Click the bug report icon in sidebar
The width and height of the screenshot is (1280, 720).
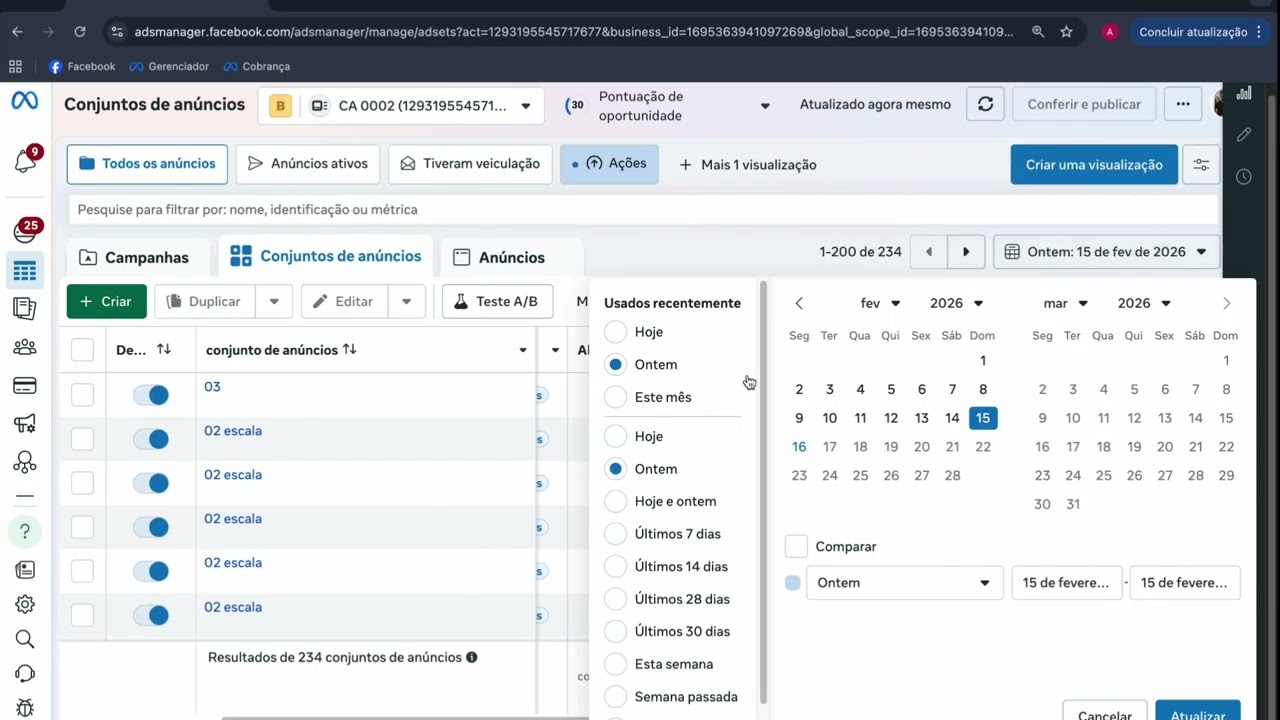point(25,708)
